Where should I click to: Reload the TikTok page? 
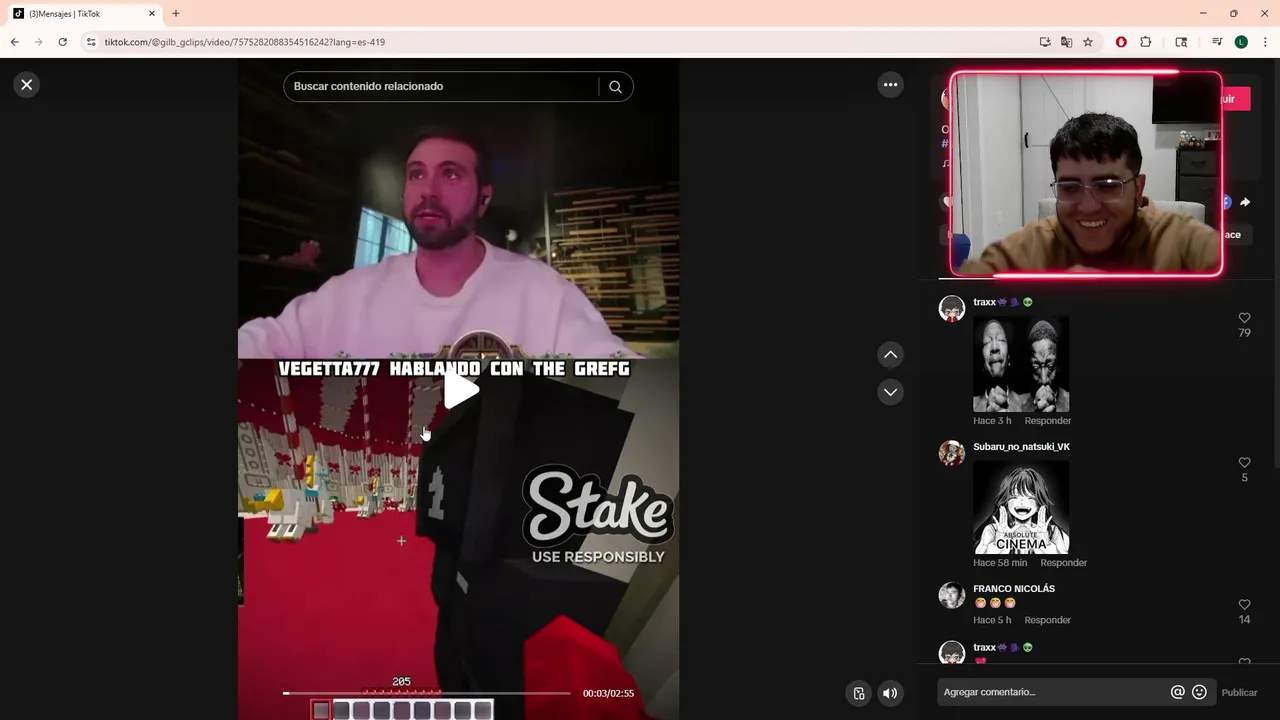[62, 42]
